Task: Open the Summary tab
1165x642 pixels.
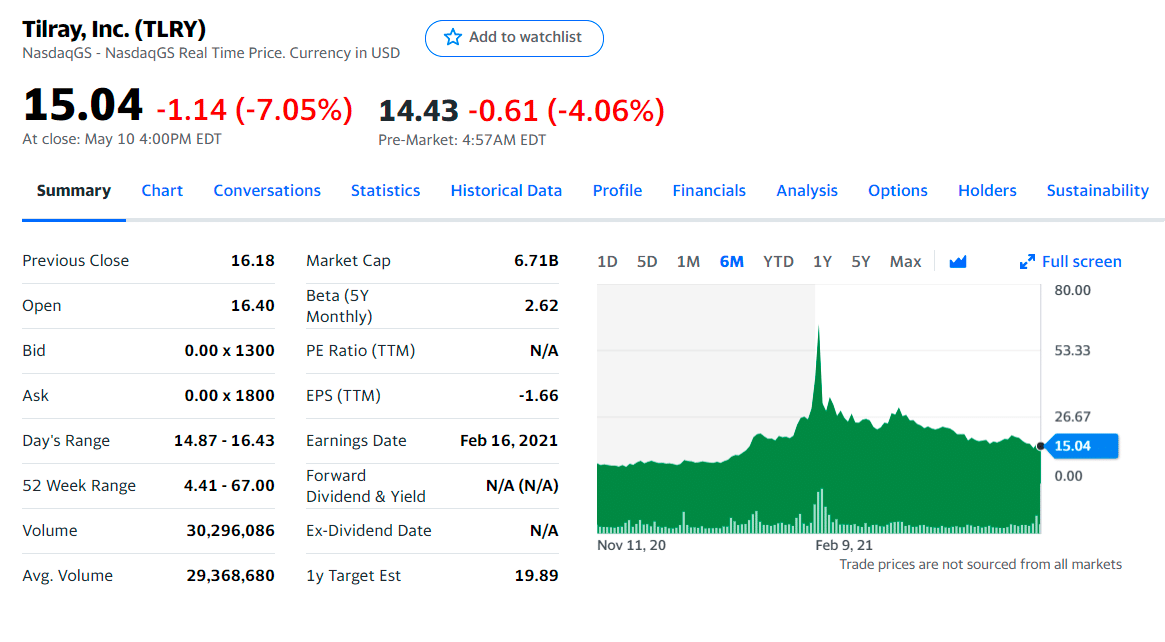Action: coord(74,191)
